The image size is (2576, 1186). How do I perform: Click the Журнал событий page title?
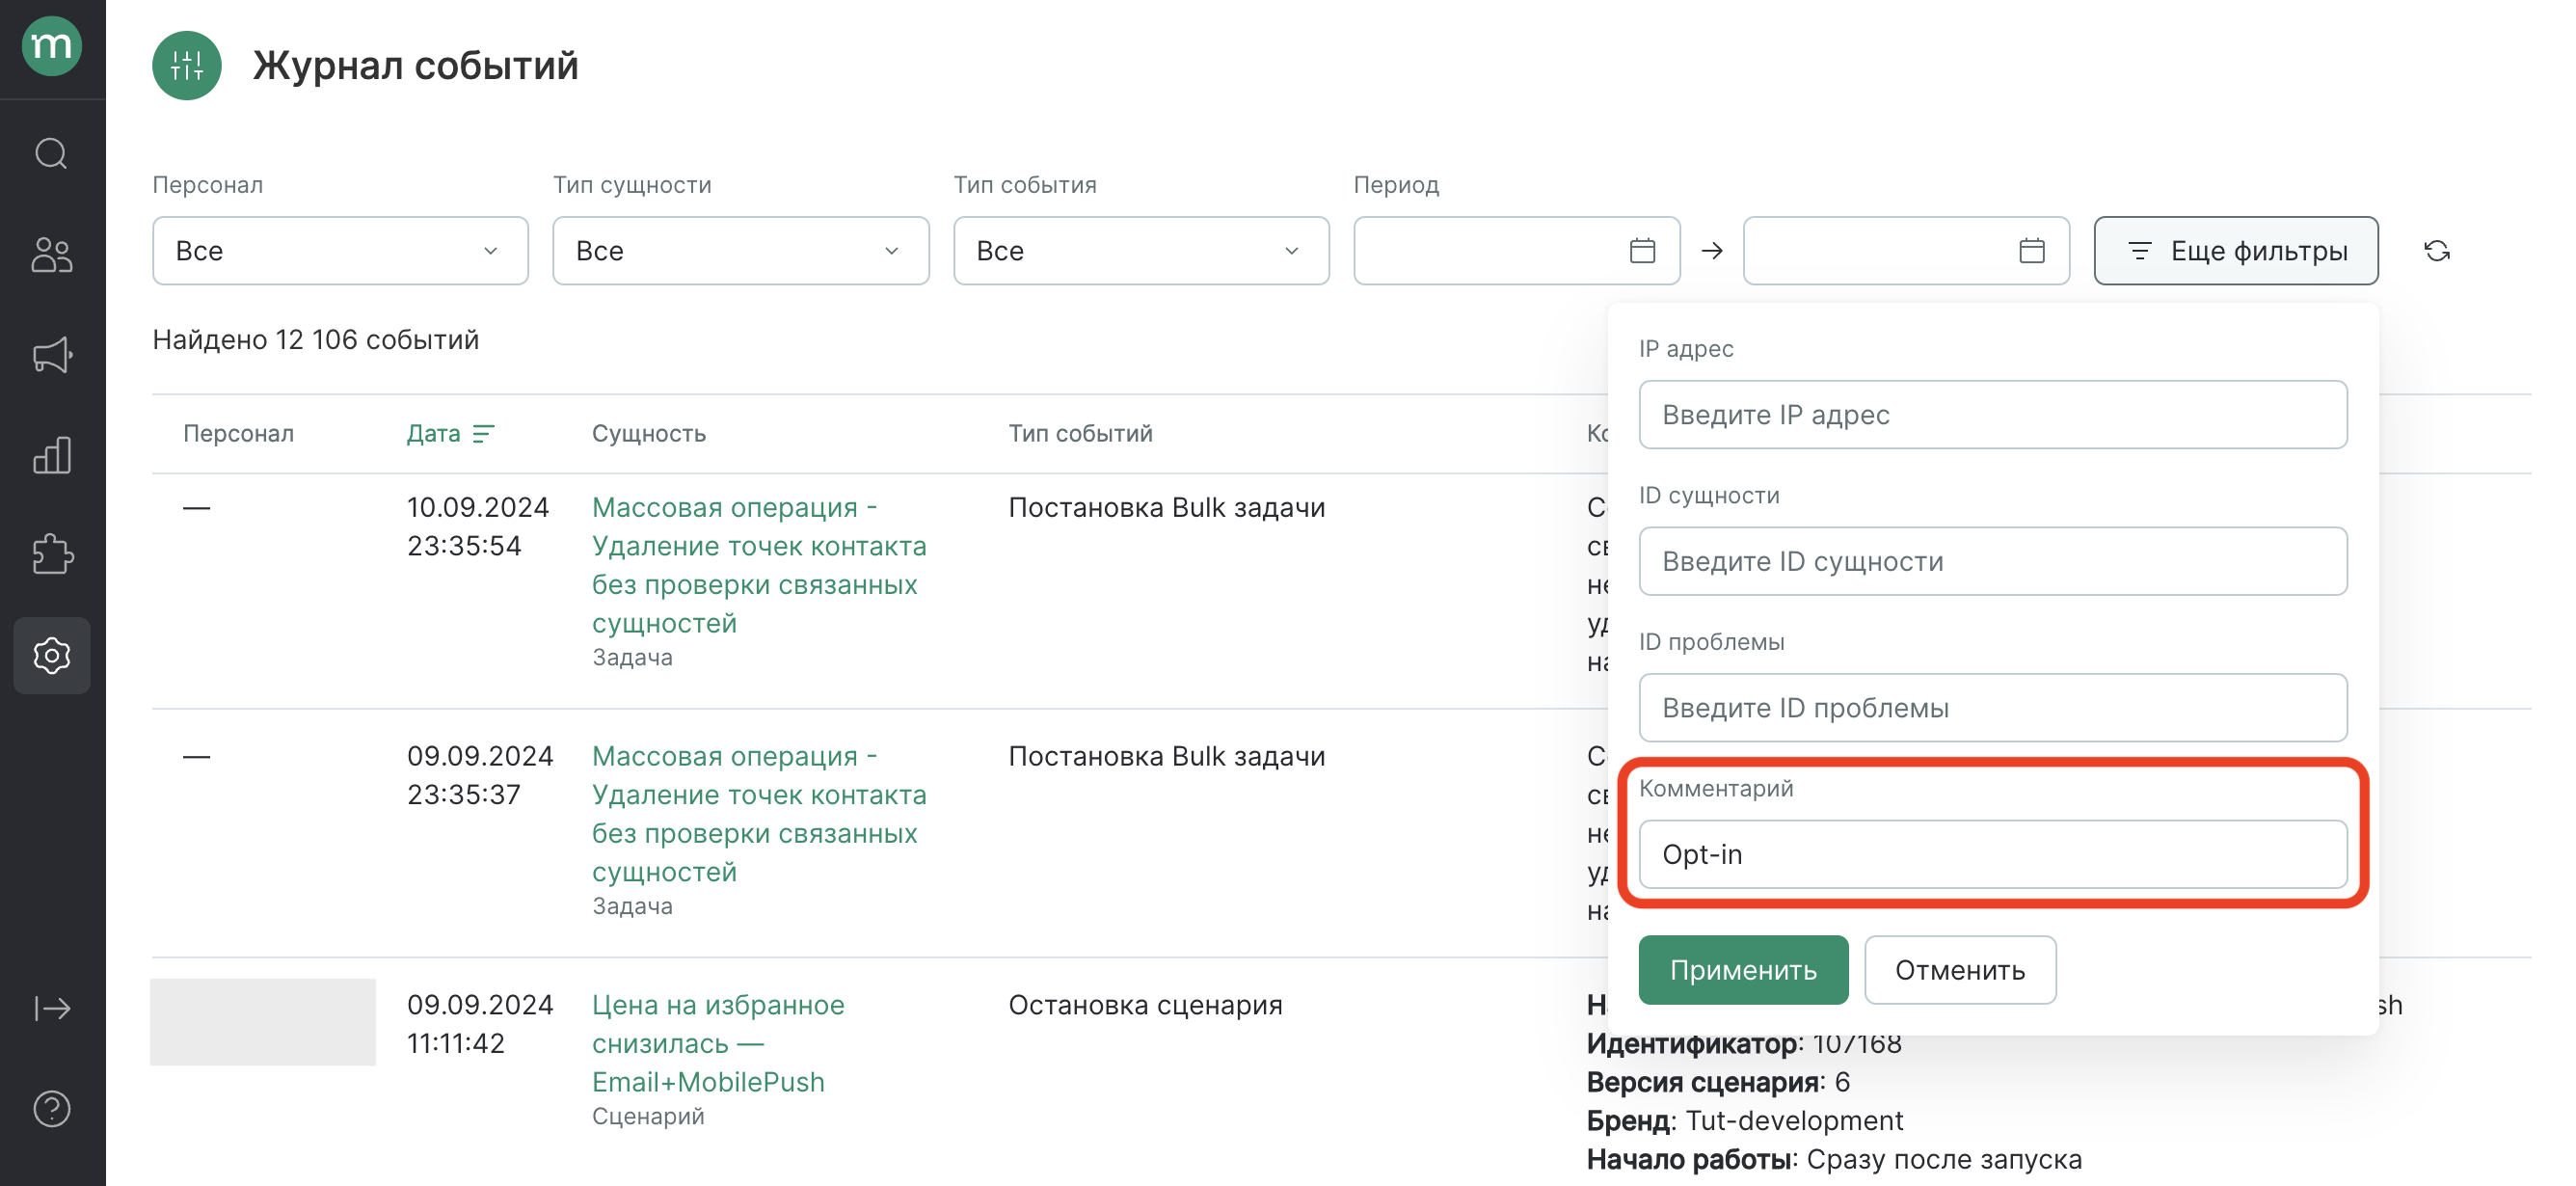point(415,66)
